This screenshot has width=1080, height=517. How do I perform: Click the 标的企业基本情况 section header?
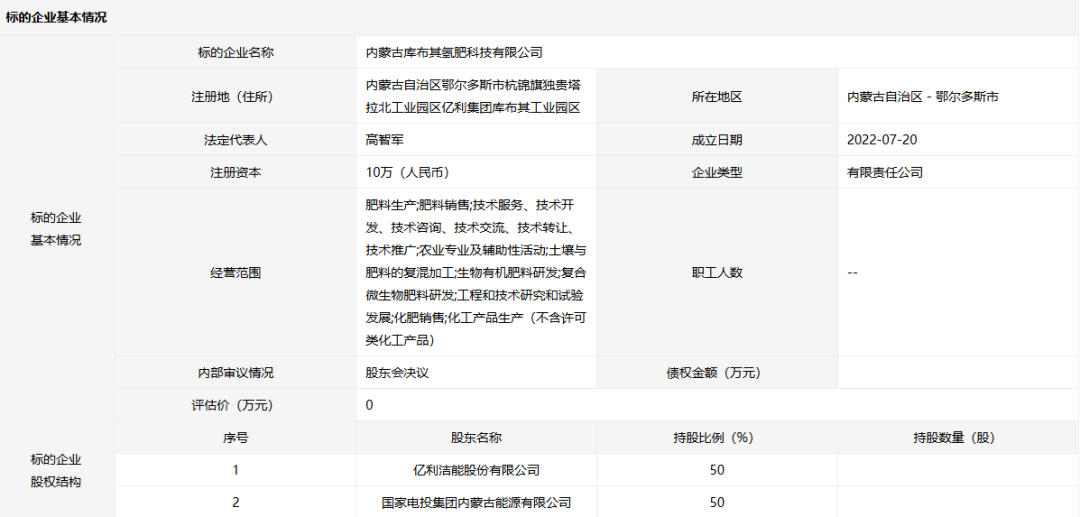coord(56,18)
